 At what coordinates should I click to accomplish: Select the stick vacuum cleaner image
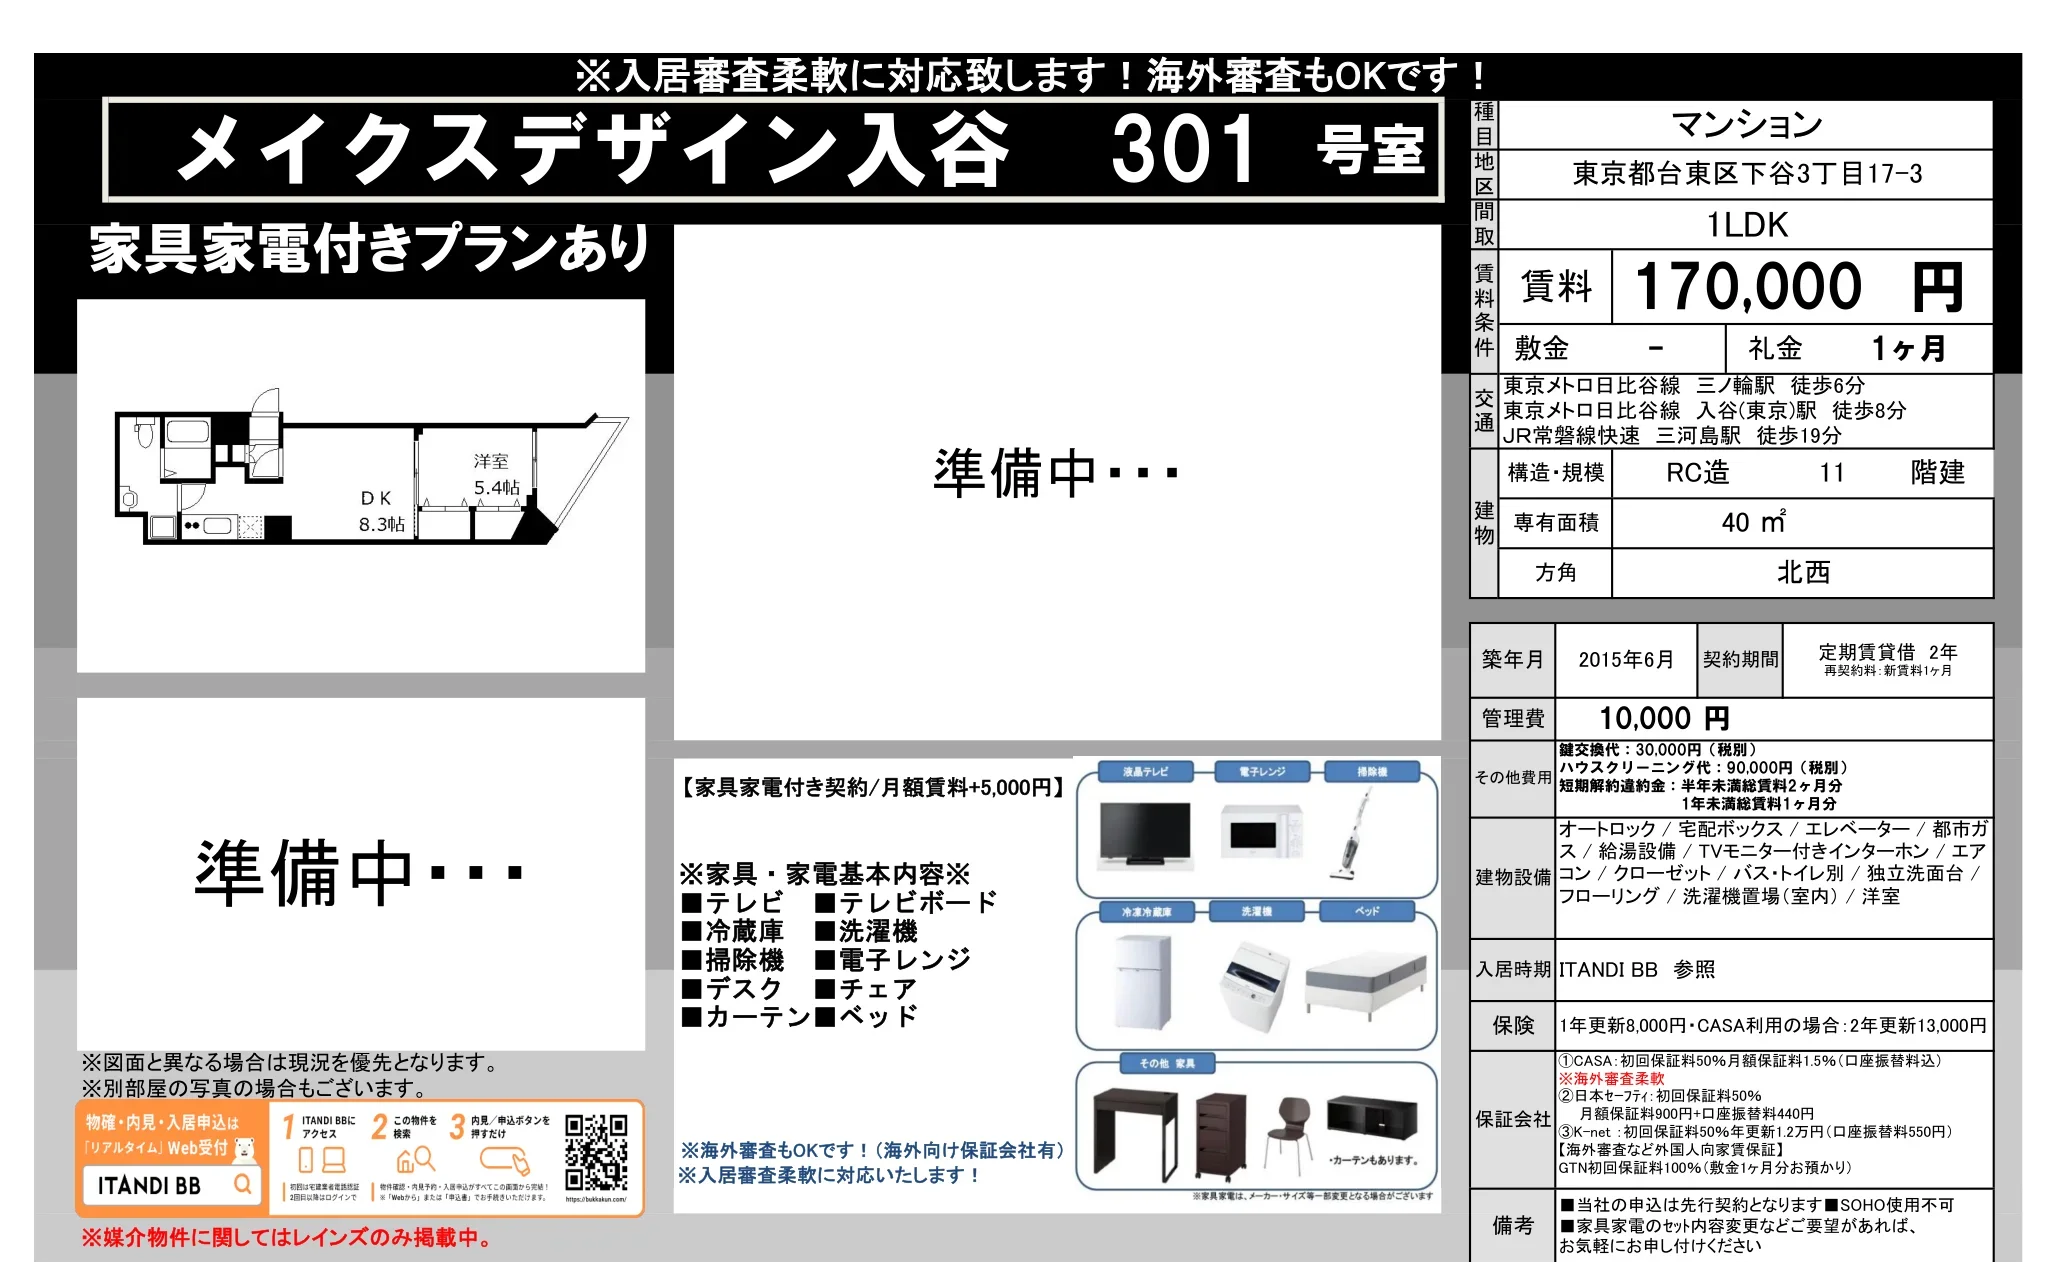click(1352, 835)
